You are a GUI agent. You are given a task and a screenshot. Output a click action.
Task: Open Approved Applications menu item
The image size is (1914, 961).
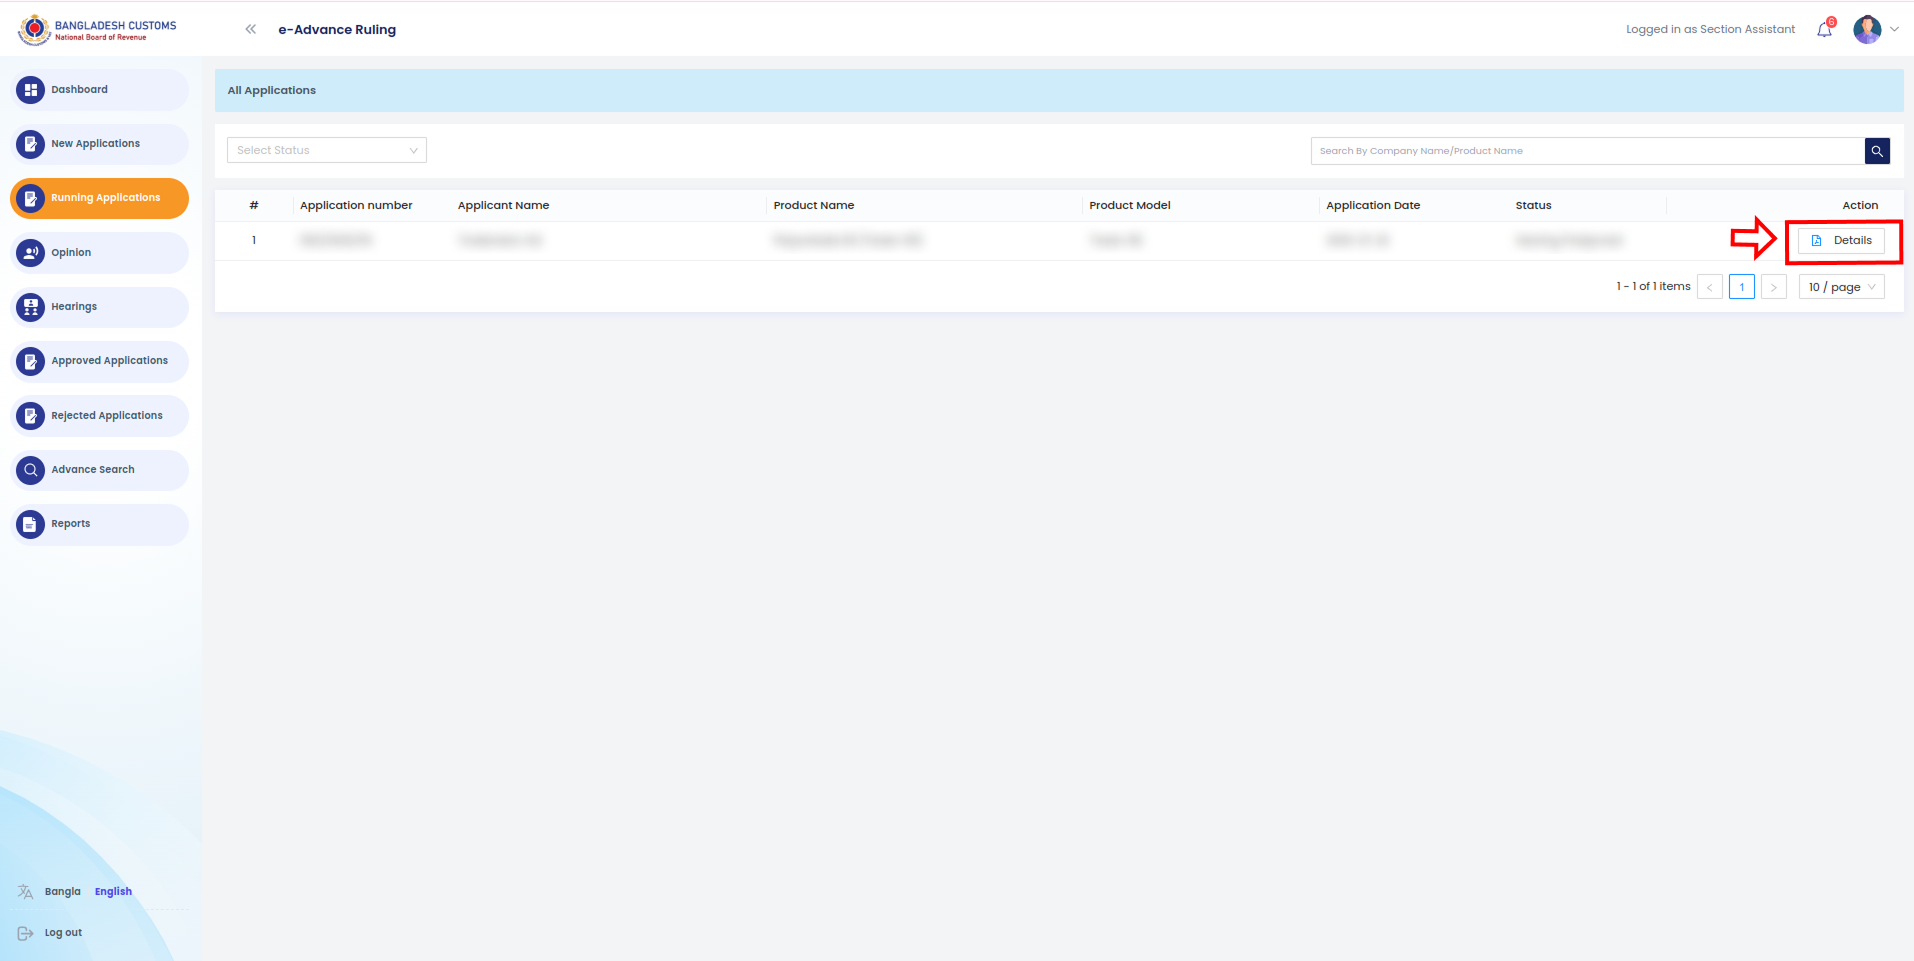tap(99, 361)
